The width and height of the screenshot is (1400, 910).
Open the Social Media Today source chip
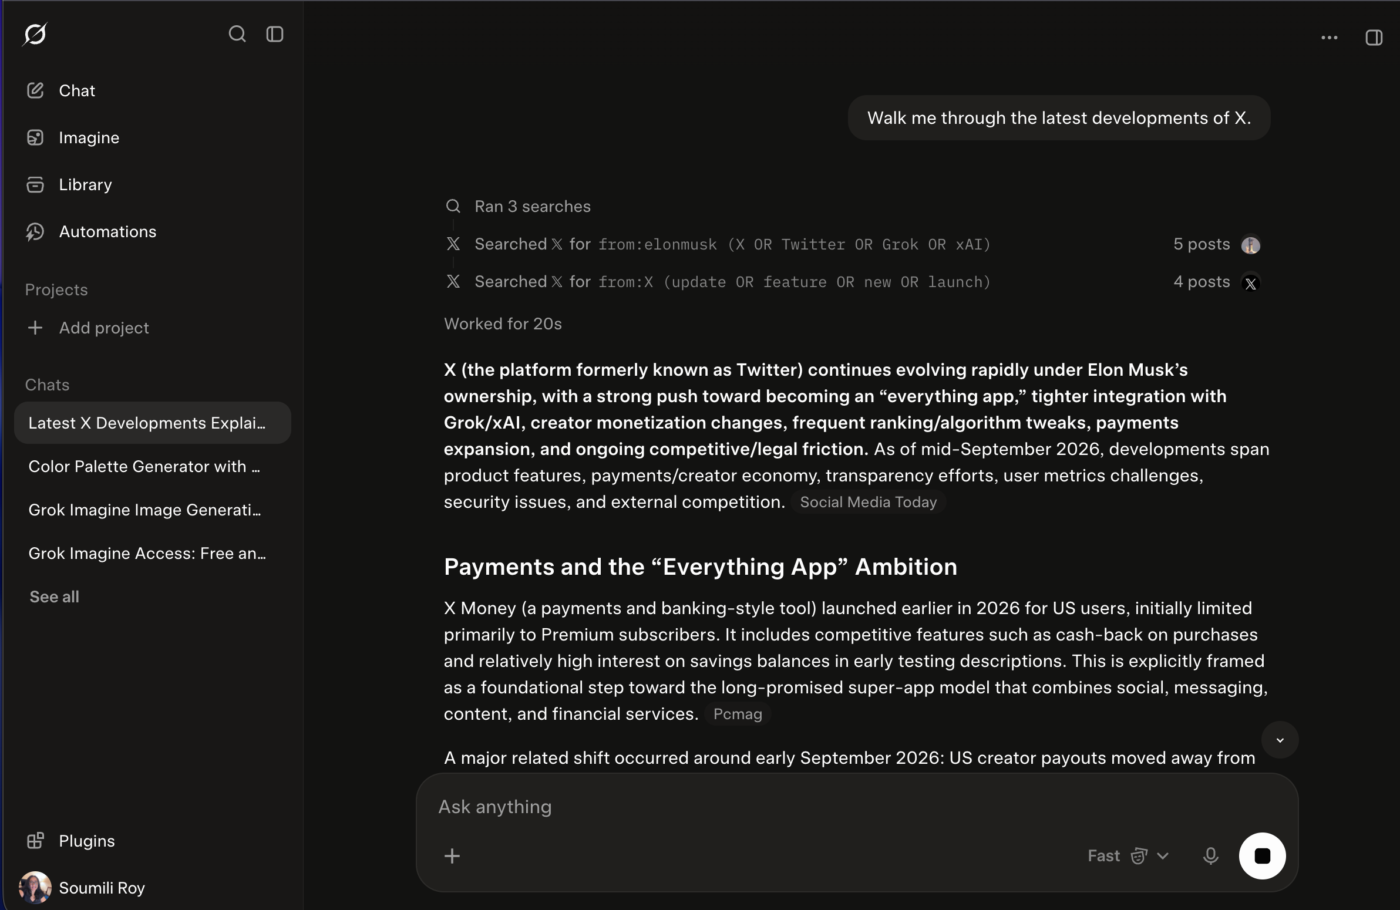(868, 502)
